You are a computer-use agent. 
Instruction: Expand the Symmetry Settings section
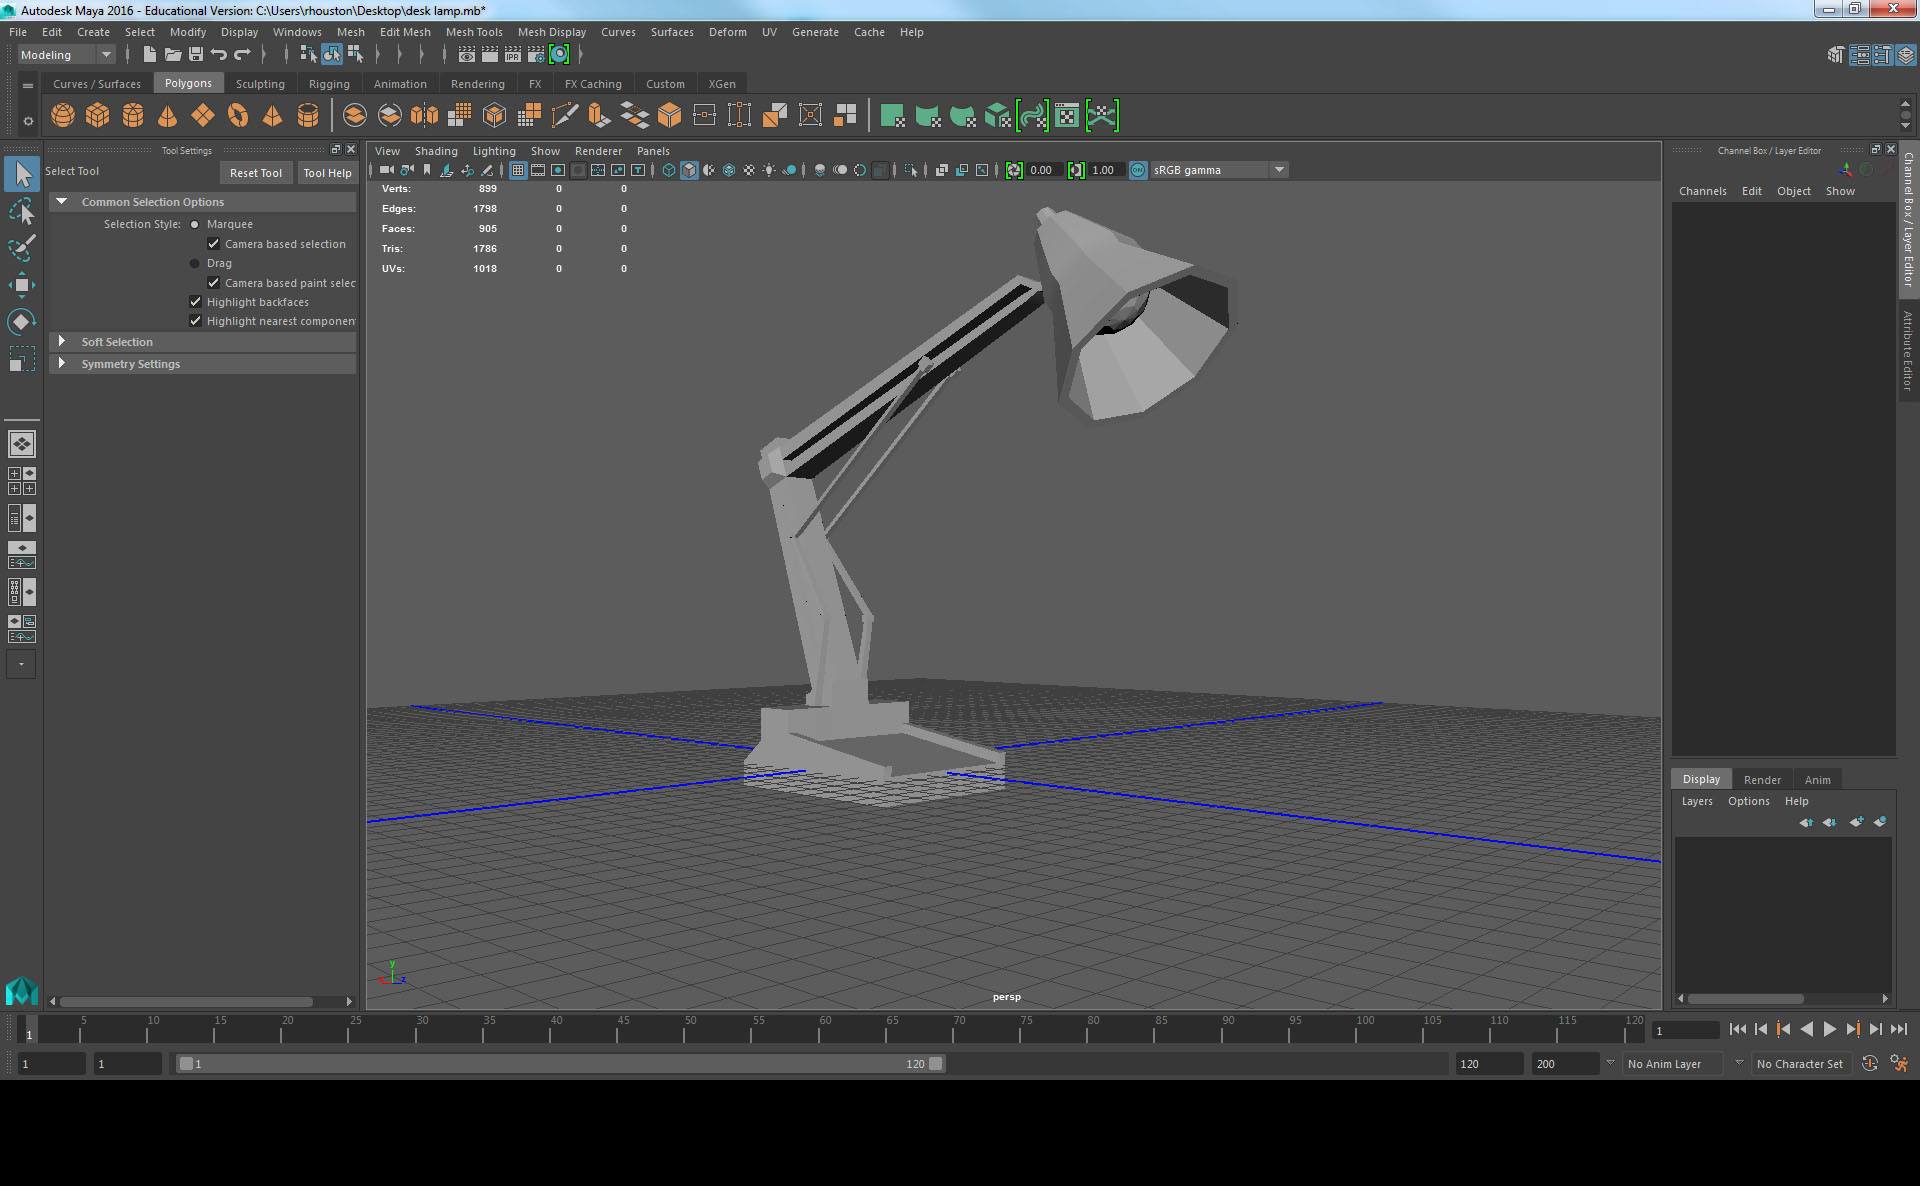(62, 363)
